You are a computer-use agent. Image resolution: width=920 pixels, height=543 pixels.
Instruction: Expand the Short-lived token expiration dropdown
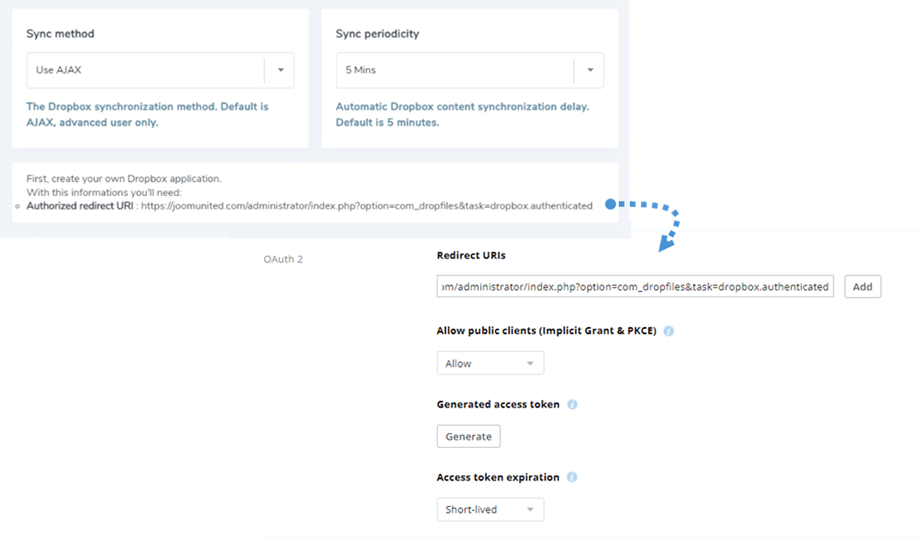tap(490, 509)
